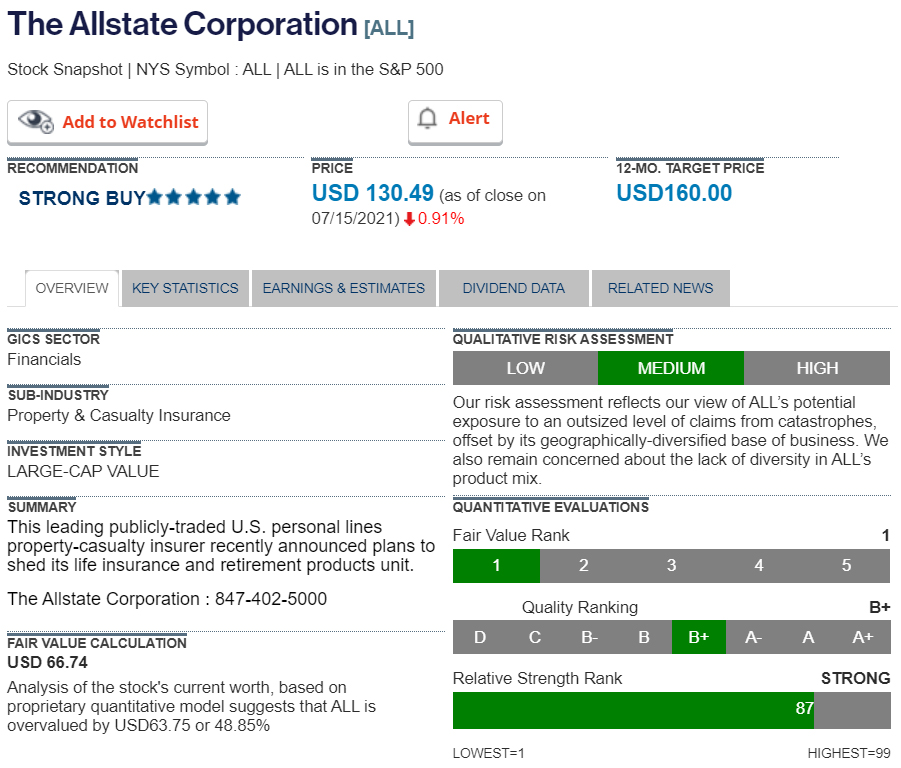Go to the Related News tab

coord(660,288)
